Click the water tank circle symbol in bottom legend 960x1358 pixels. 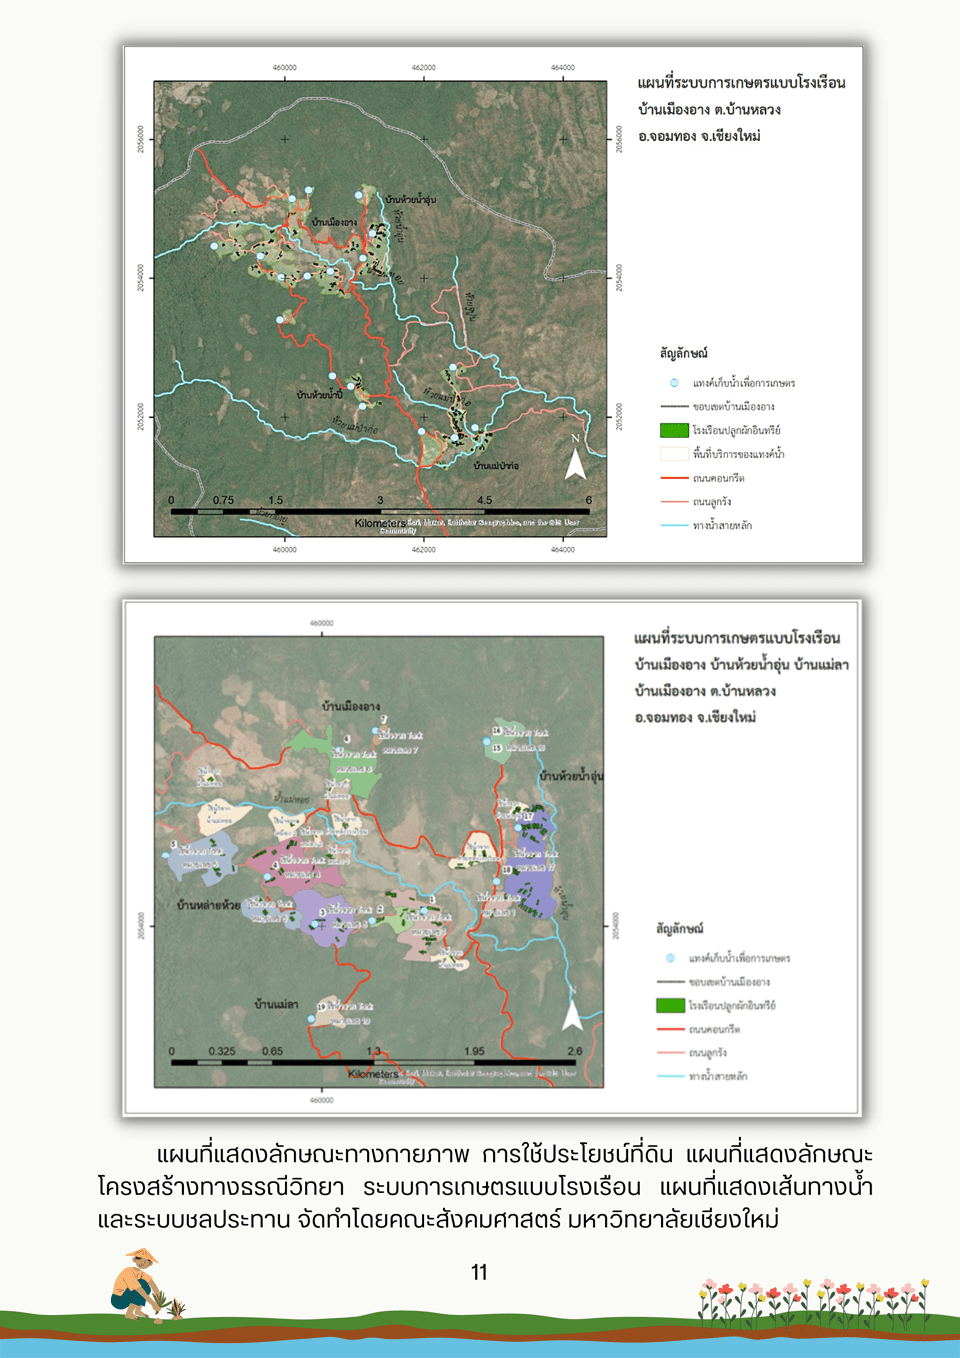pos(670,958)
